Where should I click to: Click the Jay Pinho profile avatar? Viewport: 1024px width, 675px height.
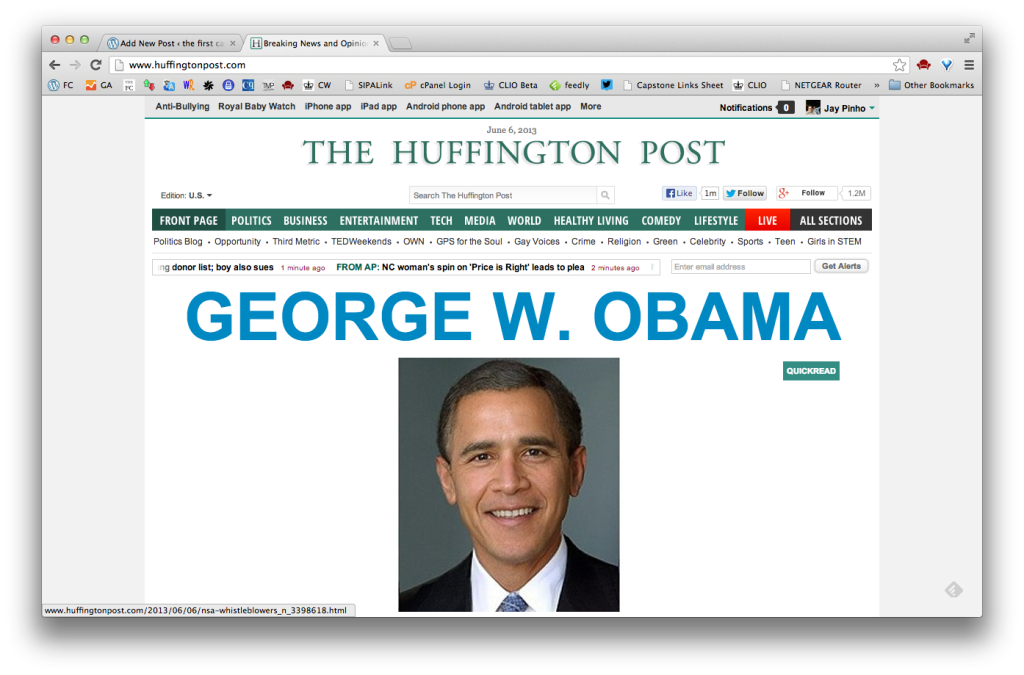[812, 108]
